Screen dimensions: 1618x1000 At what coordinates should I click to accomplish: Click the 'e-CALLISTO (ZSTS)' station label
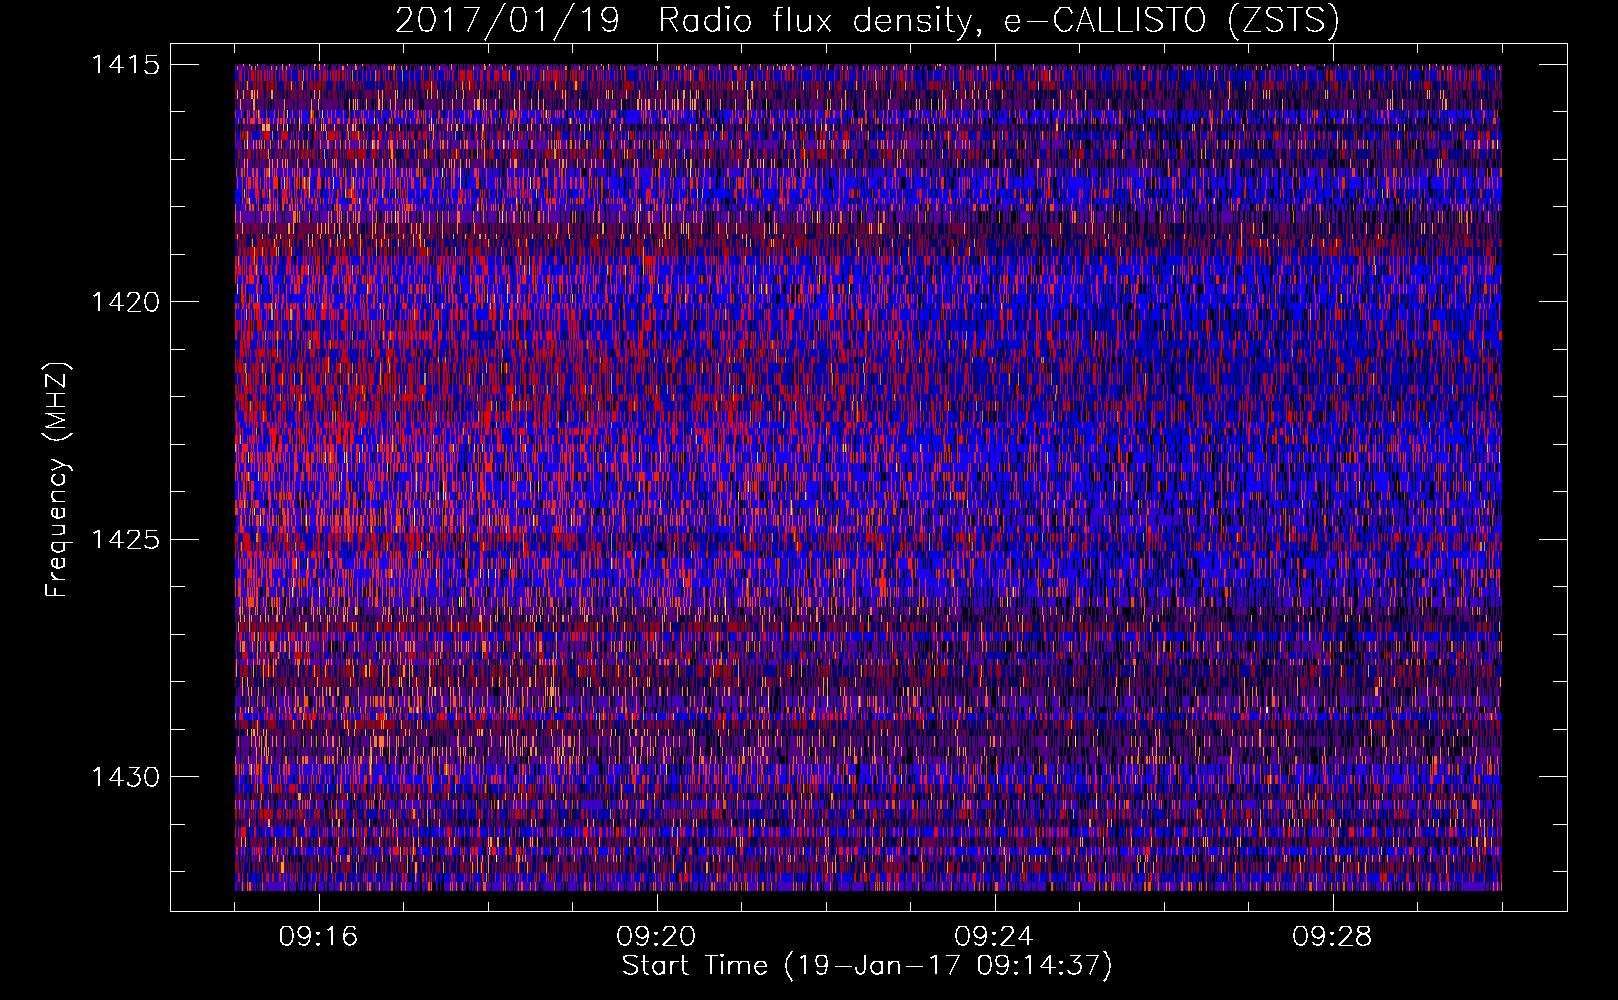[1172, 21]
